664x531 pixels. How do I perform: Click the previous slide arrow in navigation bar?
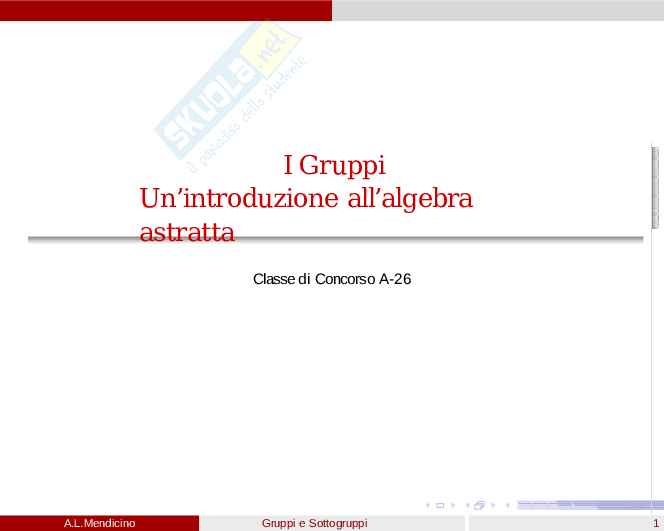429,506
